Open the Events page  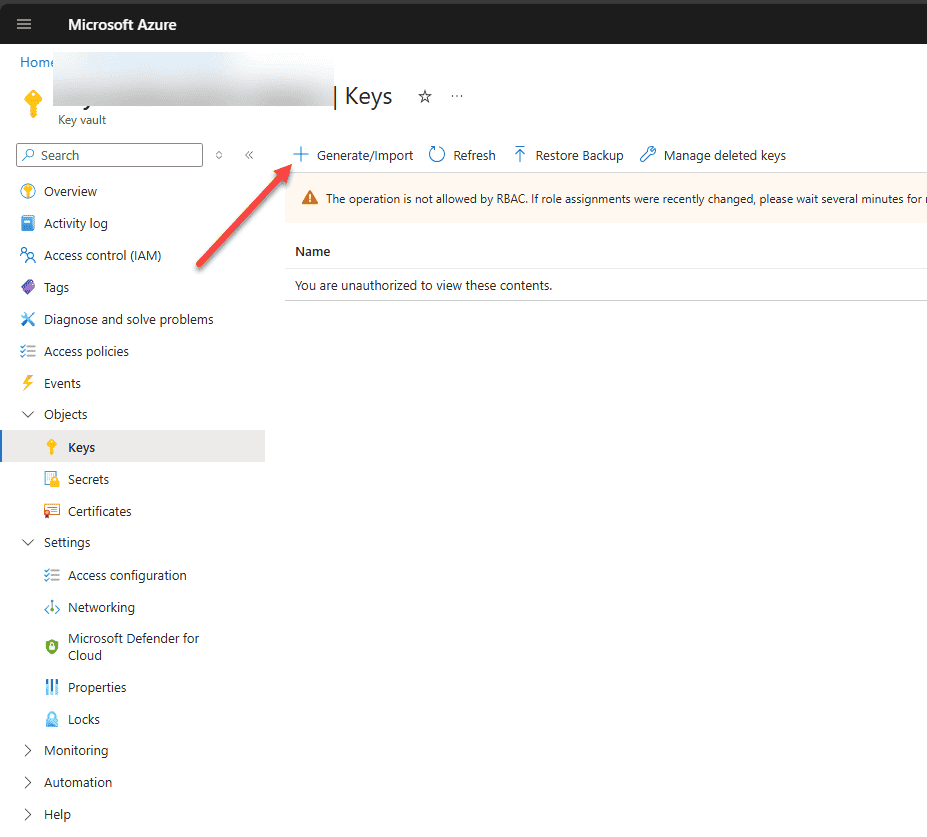[x=62, y=383]
